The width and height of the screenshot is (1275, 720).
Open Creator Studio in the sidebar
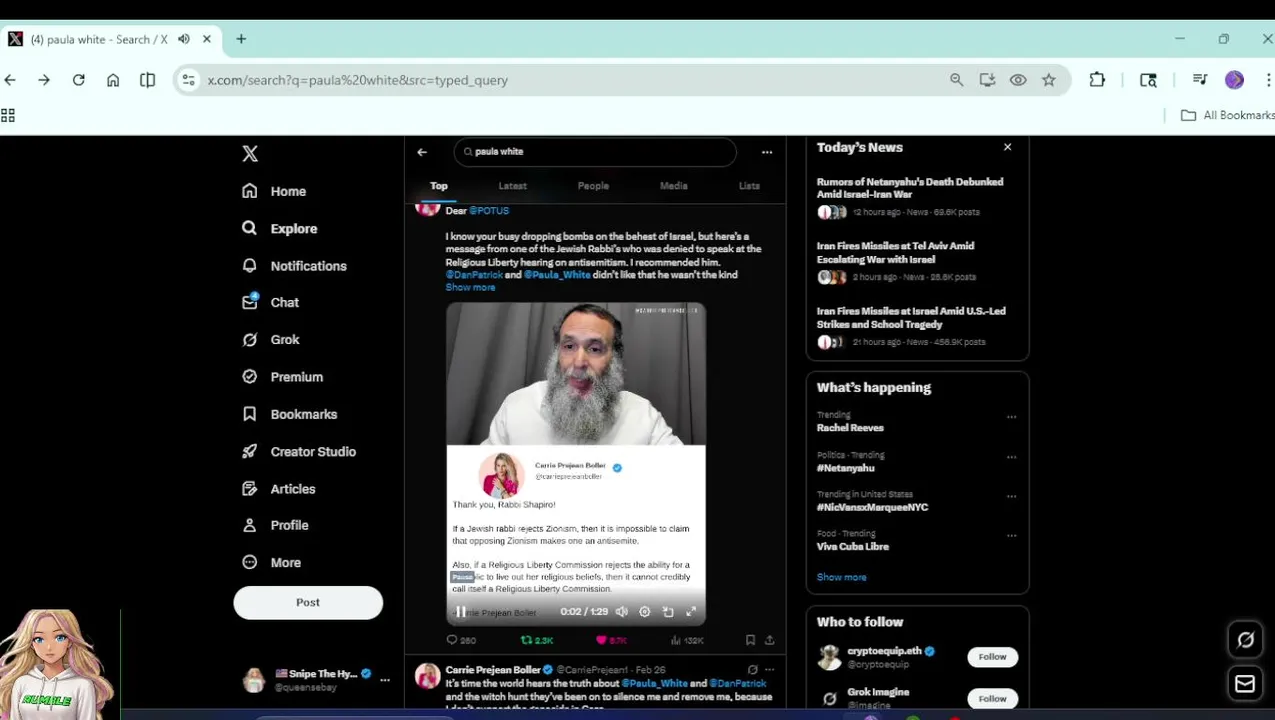(x=298, y=451)
